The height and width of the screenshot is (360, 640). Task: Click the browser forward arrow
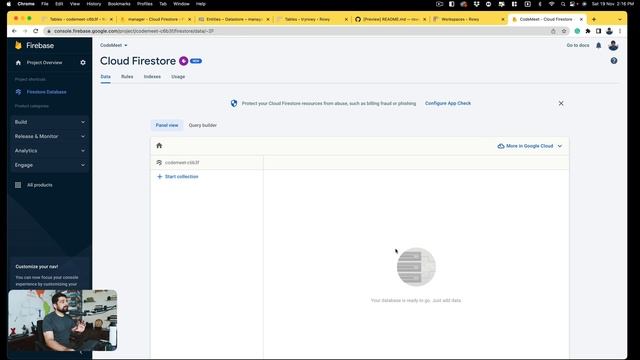point(25,31)
